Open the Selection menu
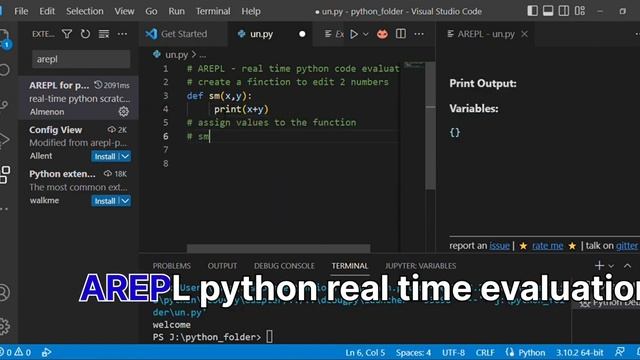This screenshot has height=360, width=640. tap(84, 11)
